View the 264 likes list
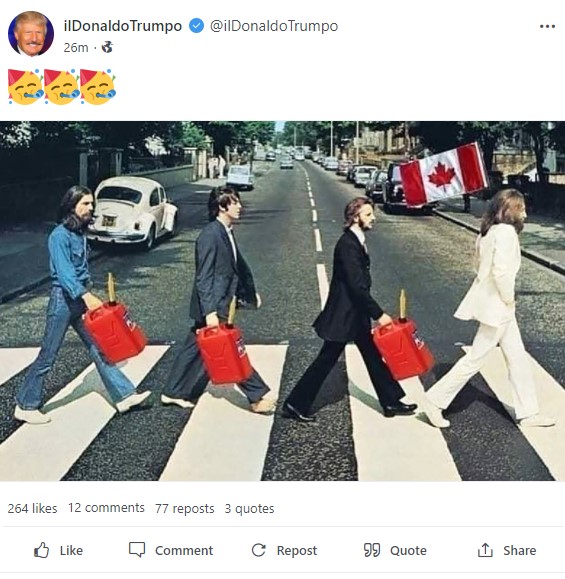This screenshot has height=579, width=565. 32,508
